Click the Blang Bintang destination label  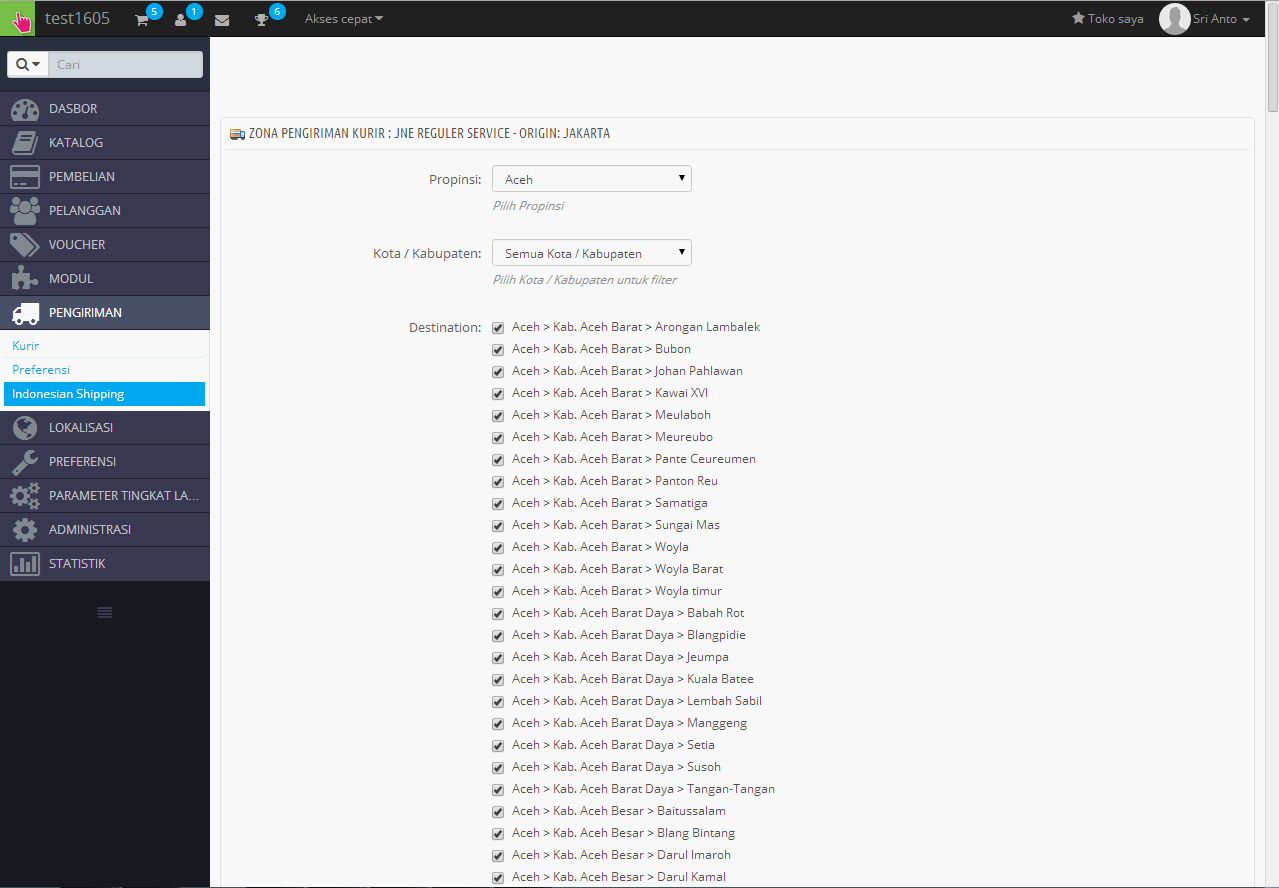tap(624, 833)
